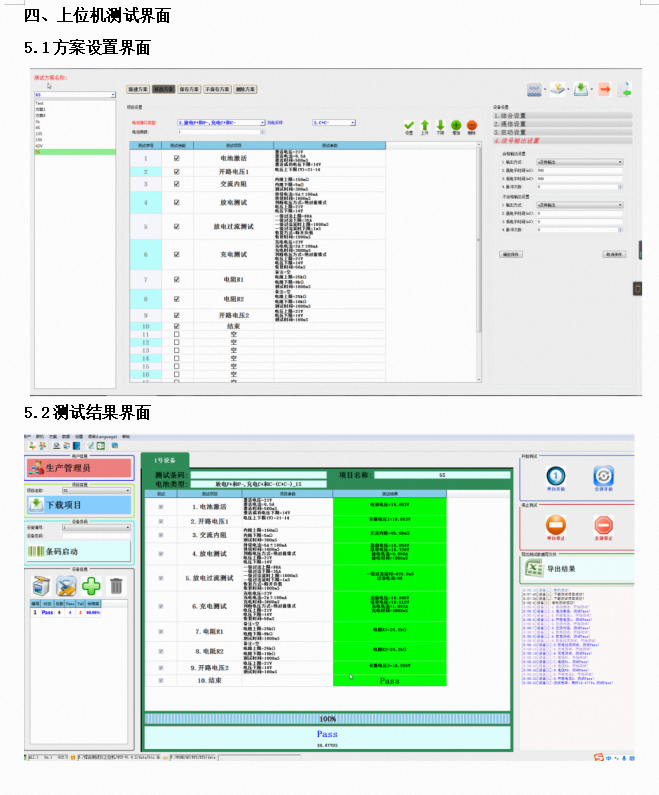
Task: Click the 100% progress bar
Action: point(327,718)
